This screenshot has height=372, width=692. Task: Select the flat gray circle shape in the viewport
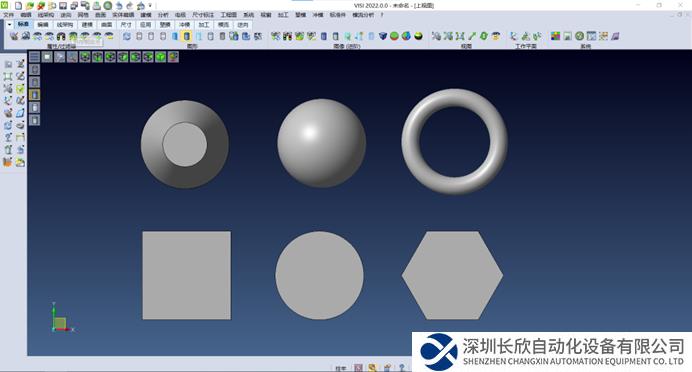click(320, 275)
